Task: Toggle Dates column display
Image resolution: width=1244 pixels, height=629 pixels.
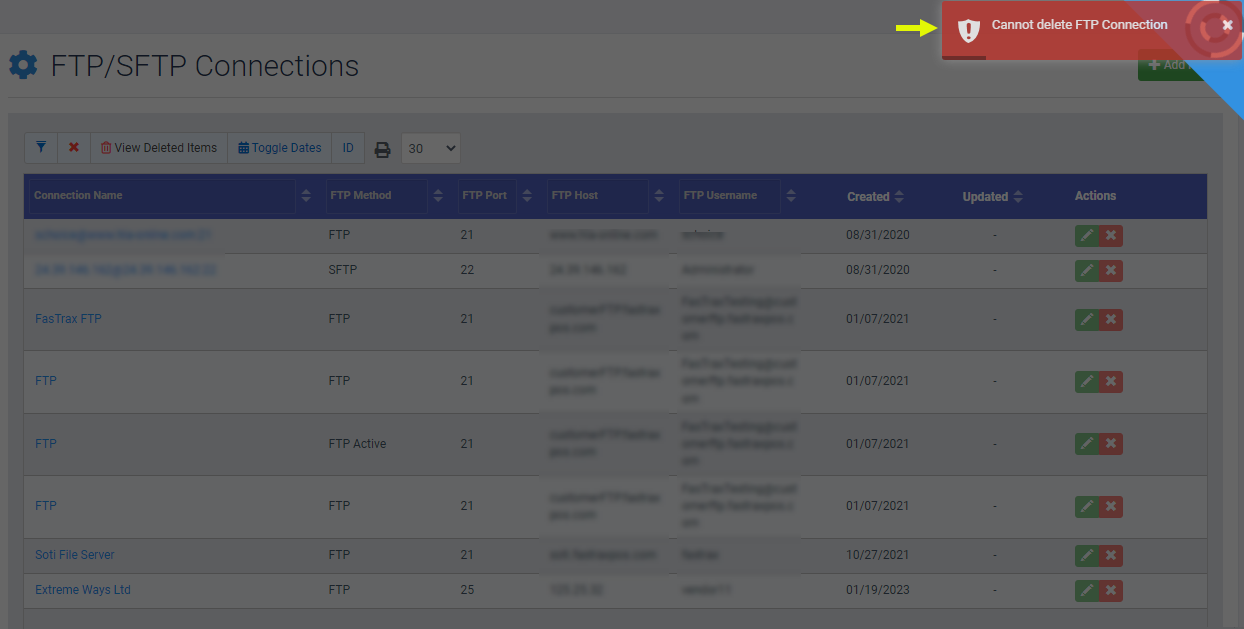Action: pos(279,148)
